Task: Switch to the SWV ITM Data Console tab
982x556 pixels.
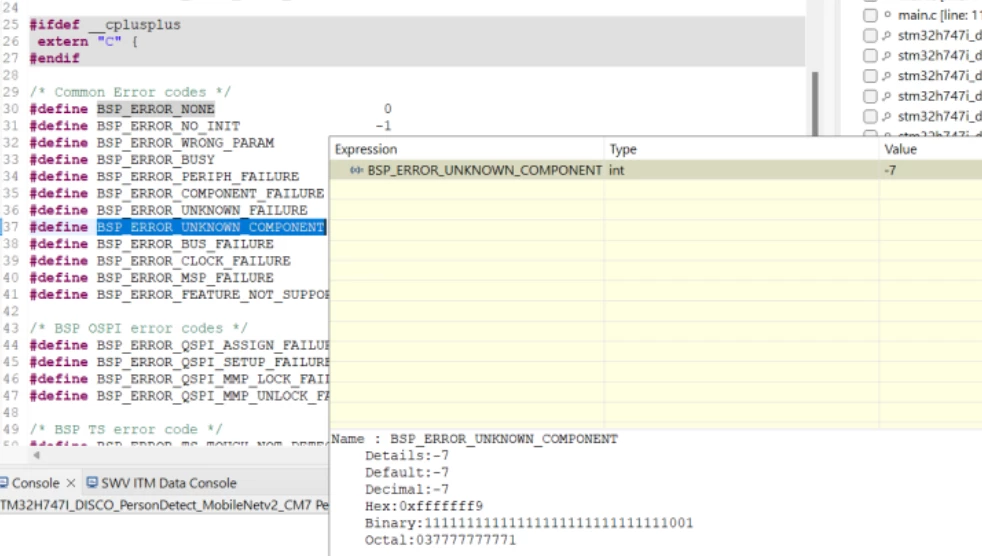Action: [162, 483]
